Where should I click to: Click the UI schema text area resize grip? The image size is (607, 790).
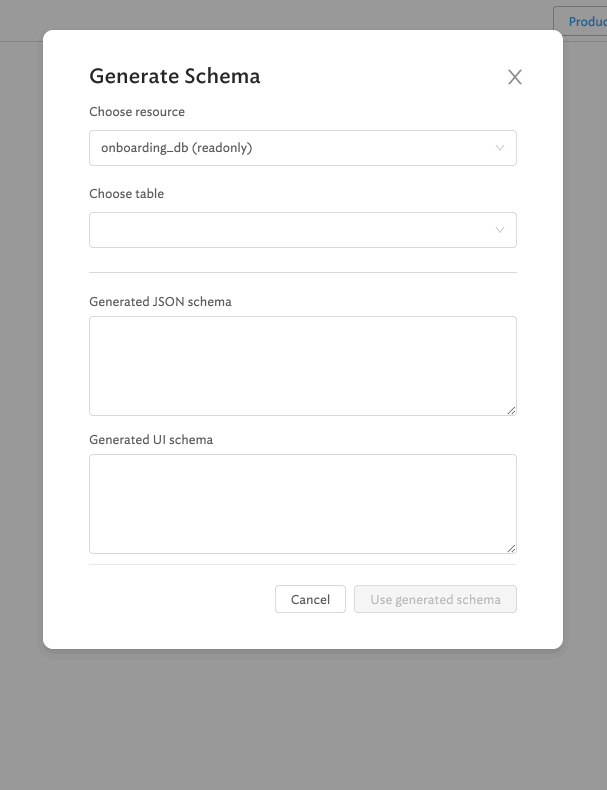[511, 548]
